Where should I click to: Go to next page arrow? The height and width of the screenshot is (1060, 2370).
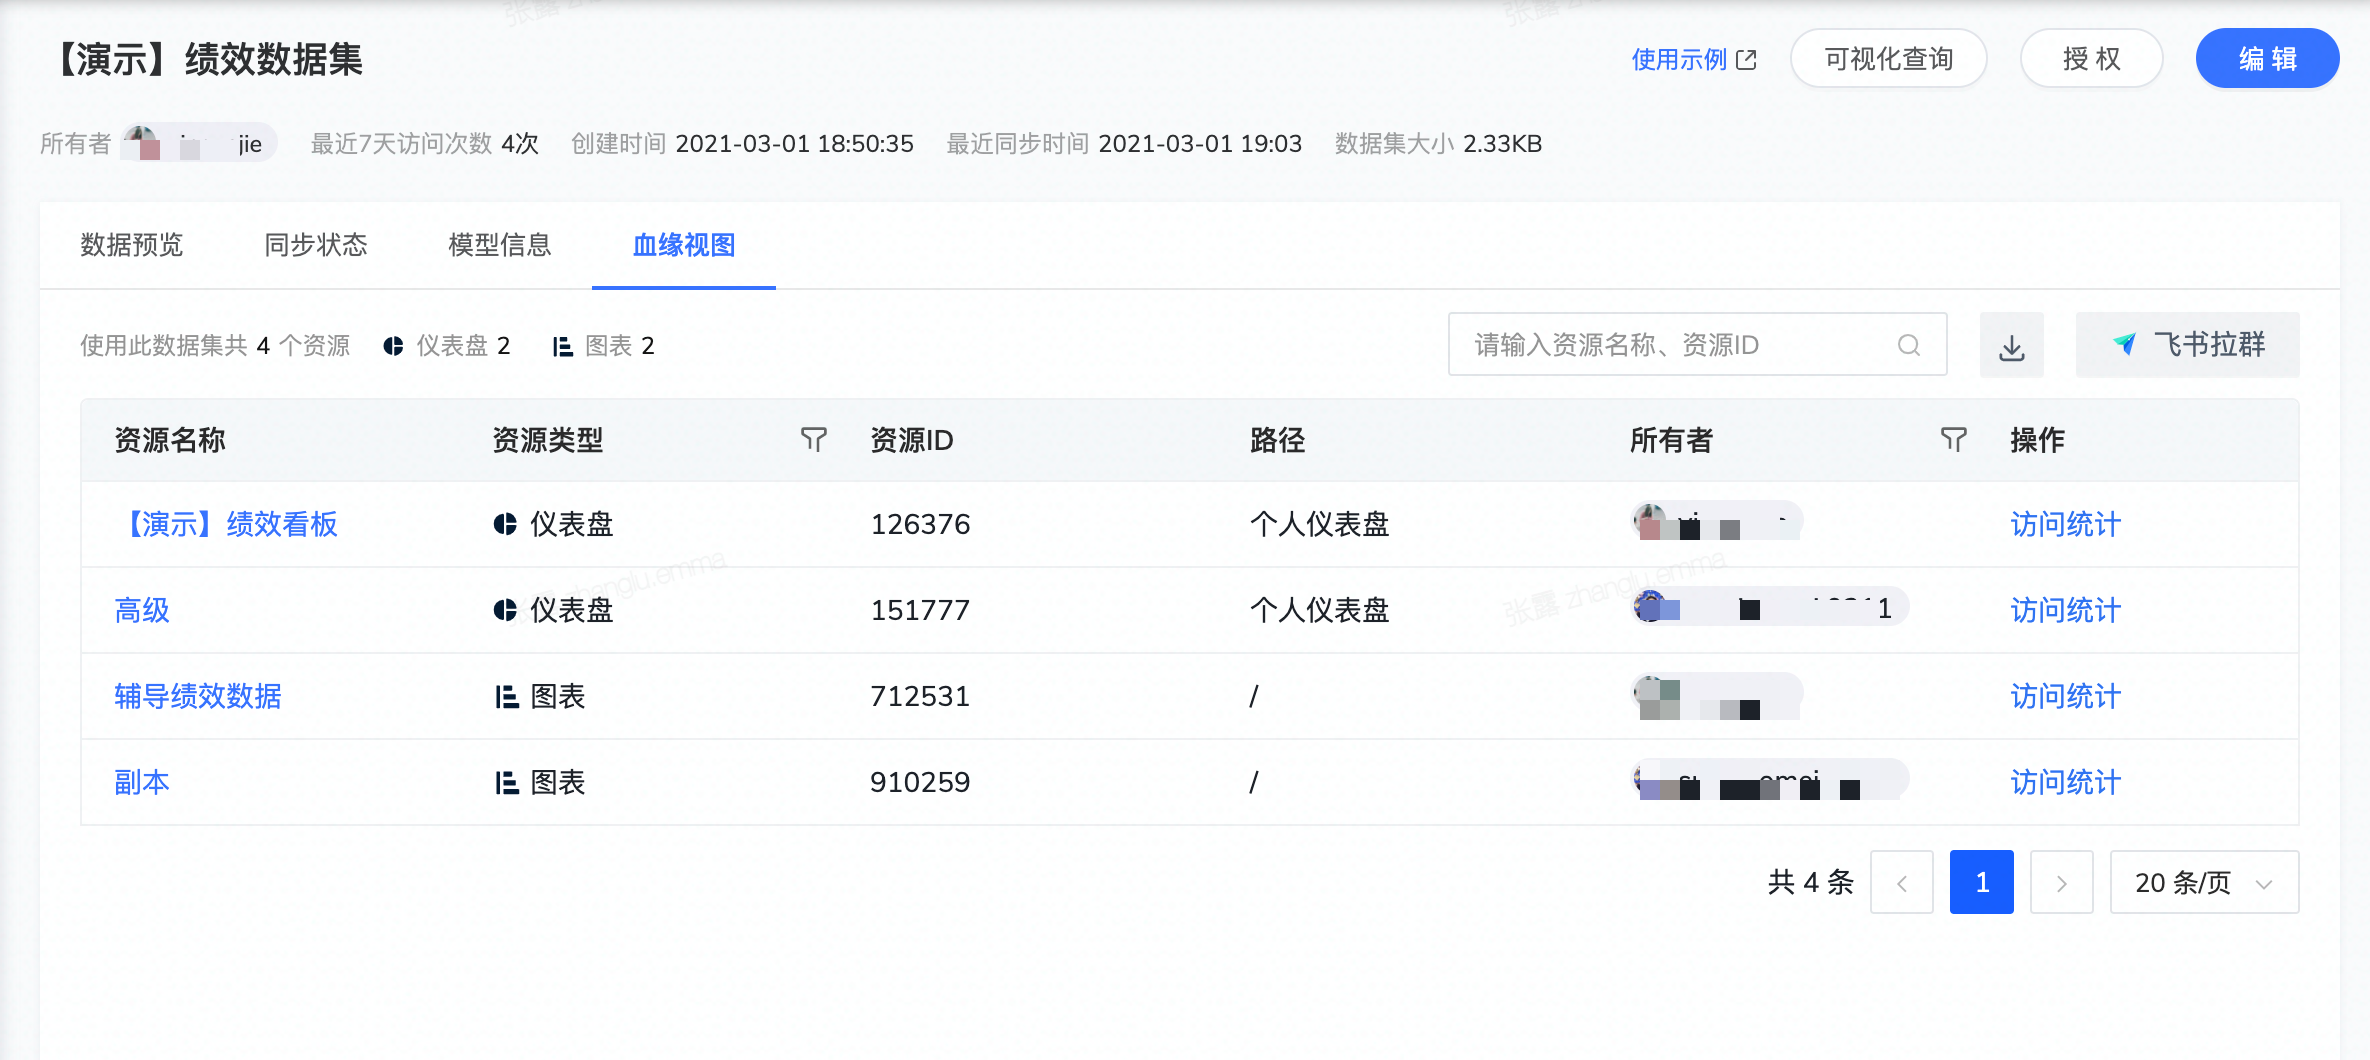(x=2061, y=883)
